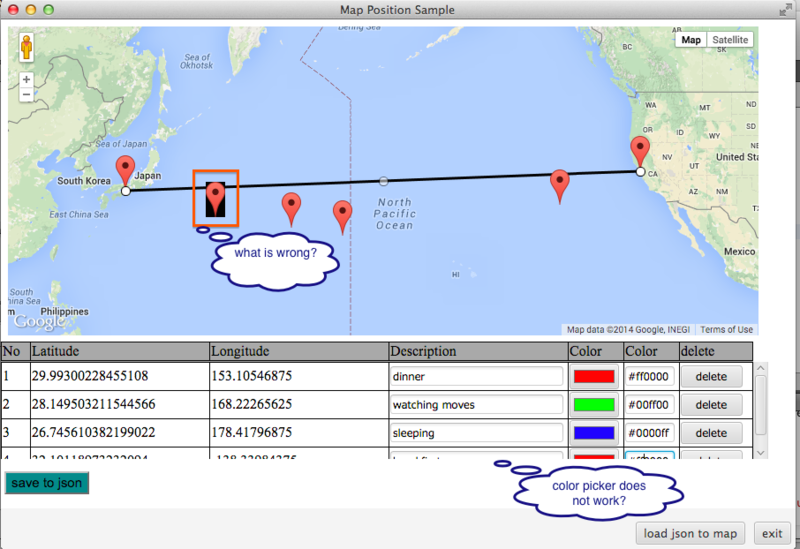This screenshot has width=800, height=549.
Task: Click the fullscreen icon in title bar
Action: click(x=785, y=9)
